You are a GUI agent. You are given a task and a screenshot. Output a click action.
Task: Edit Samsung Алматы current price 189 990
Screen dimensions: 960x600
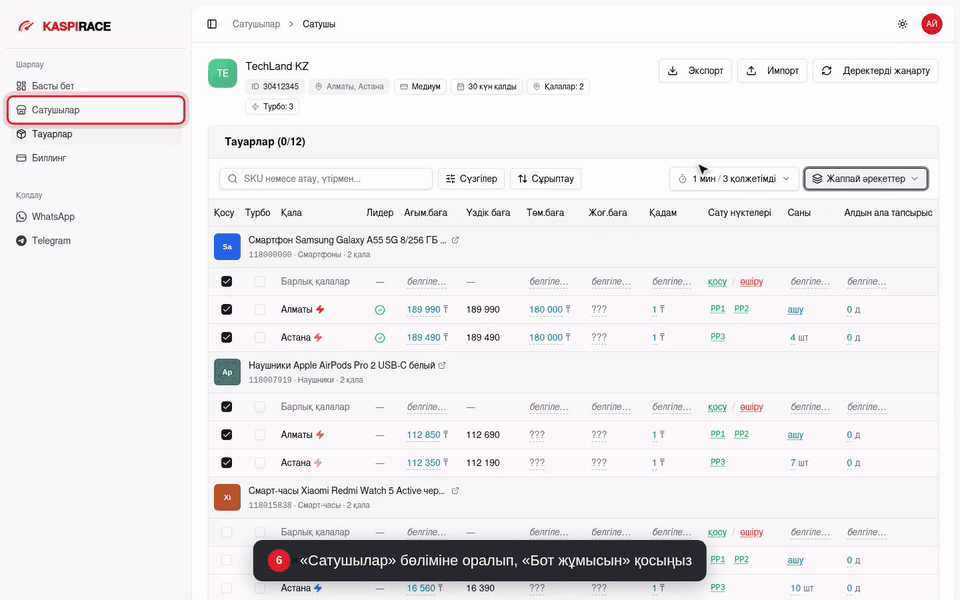pyautogui.click(x=427, y=310)
